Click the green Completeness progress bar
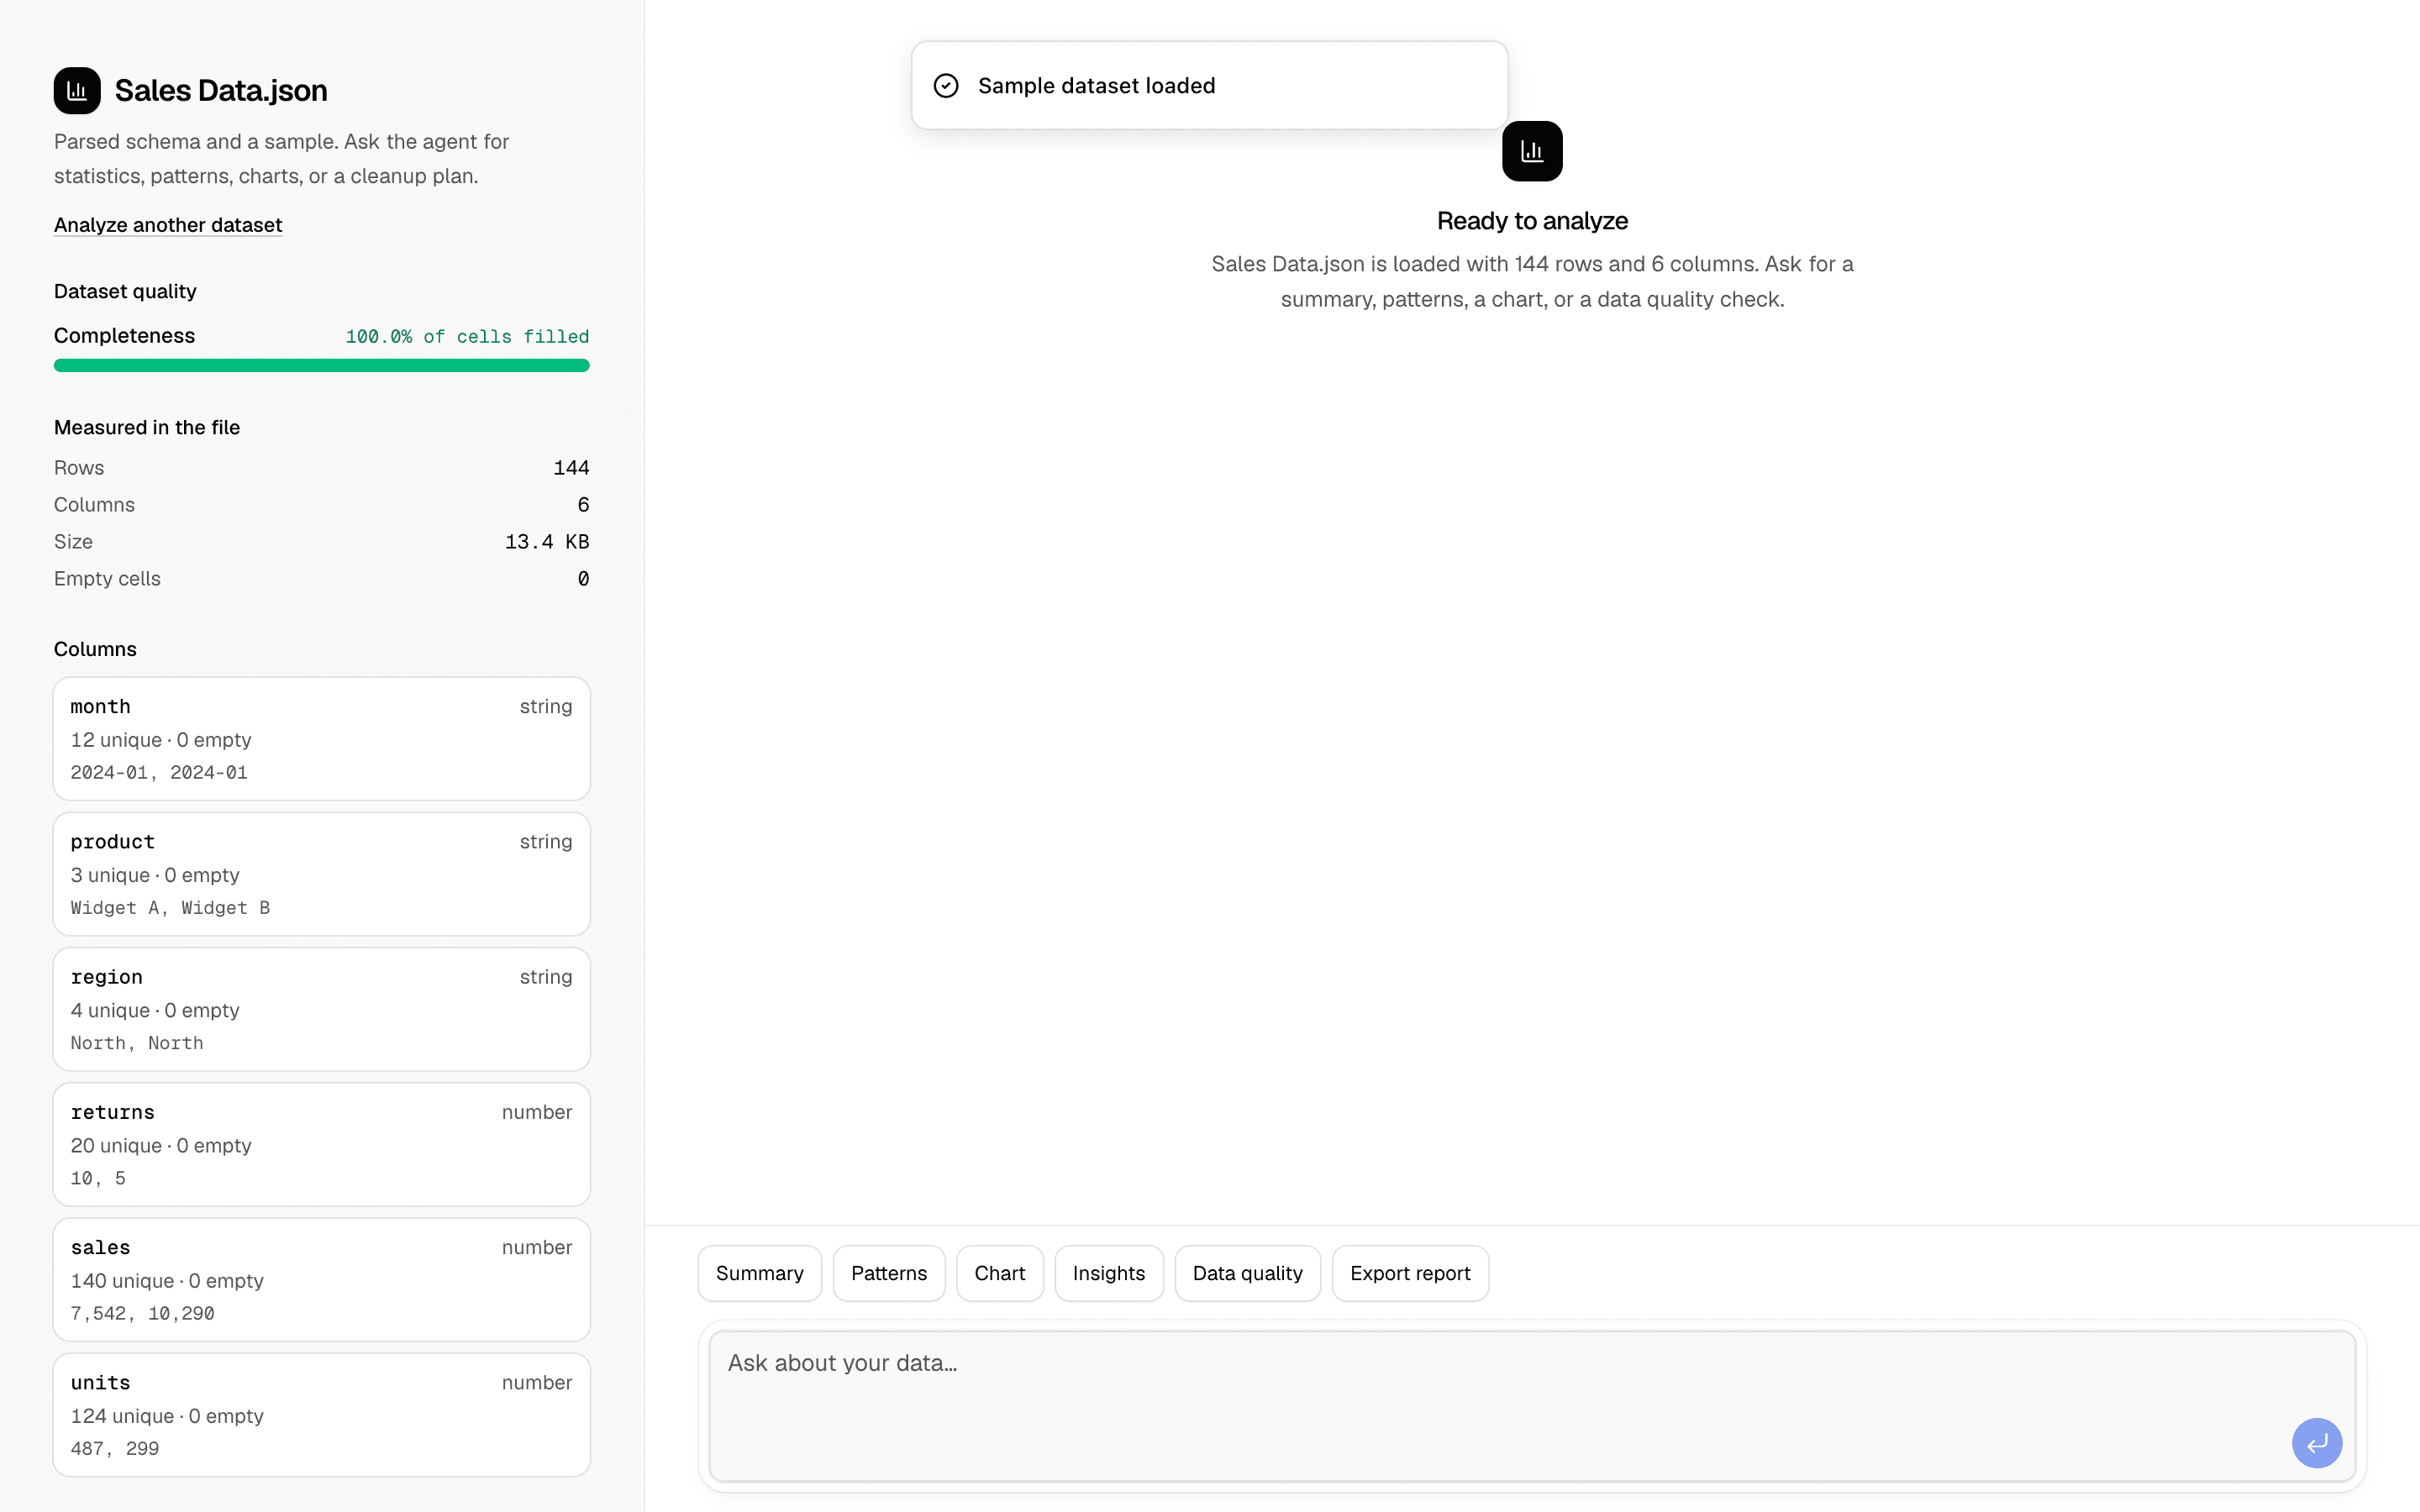 coord(322,365)
